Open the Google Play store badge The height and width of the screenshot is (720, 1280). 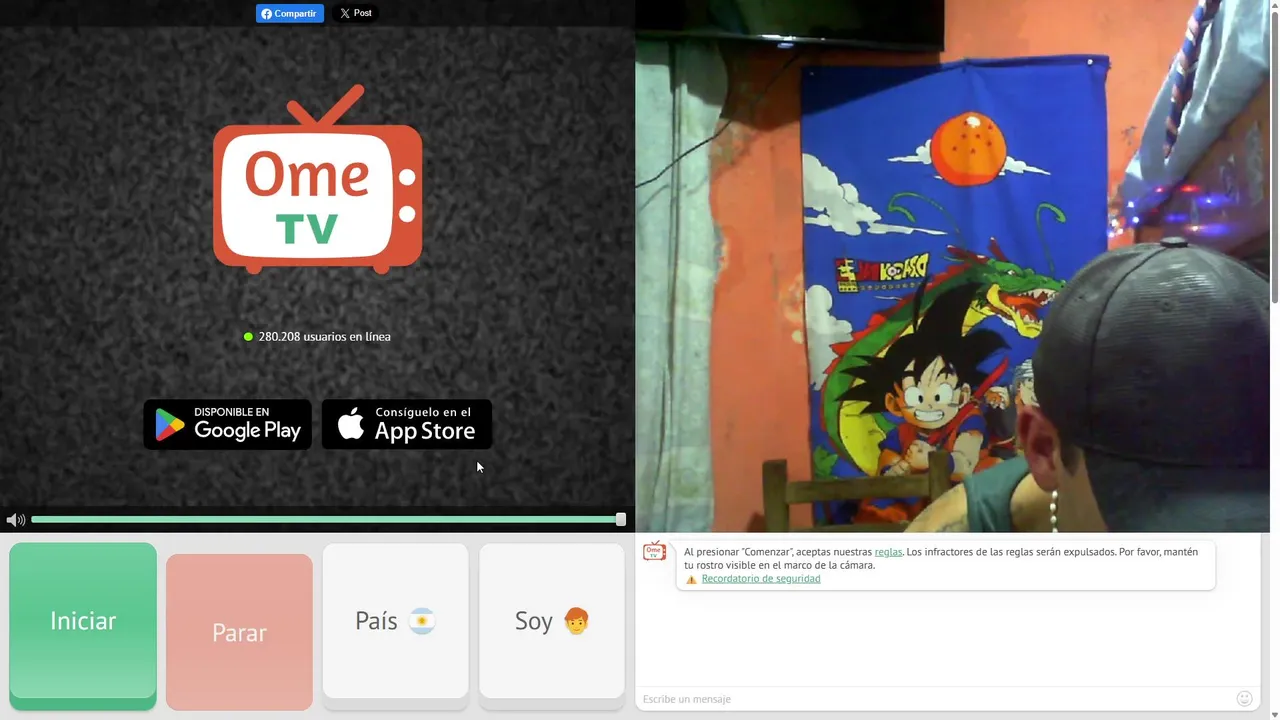click(x=228, y=425)
